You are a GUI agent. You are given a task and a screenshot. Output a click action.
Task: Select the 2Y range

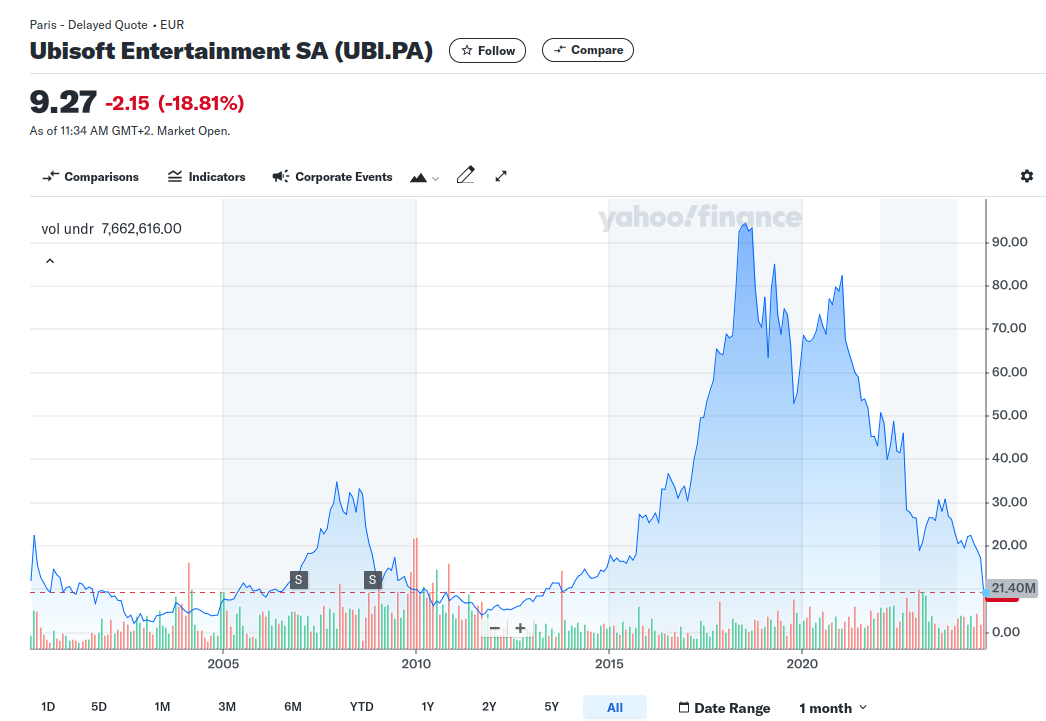pos(489,707)
